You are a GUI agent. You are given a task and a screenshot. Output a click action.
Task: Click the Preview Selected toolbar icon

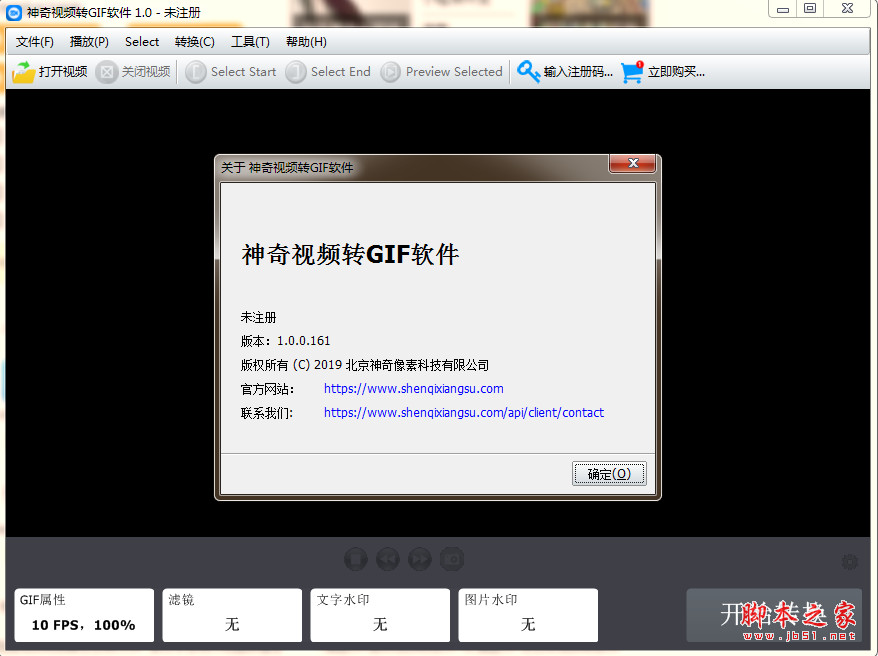(x=389, y=71)
